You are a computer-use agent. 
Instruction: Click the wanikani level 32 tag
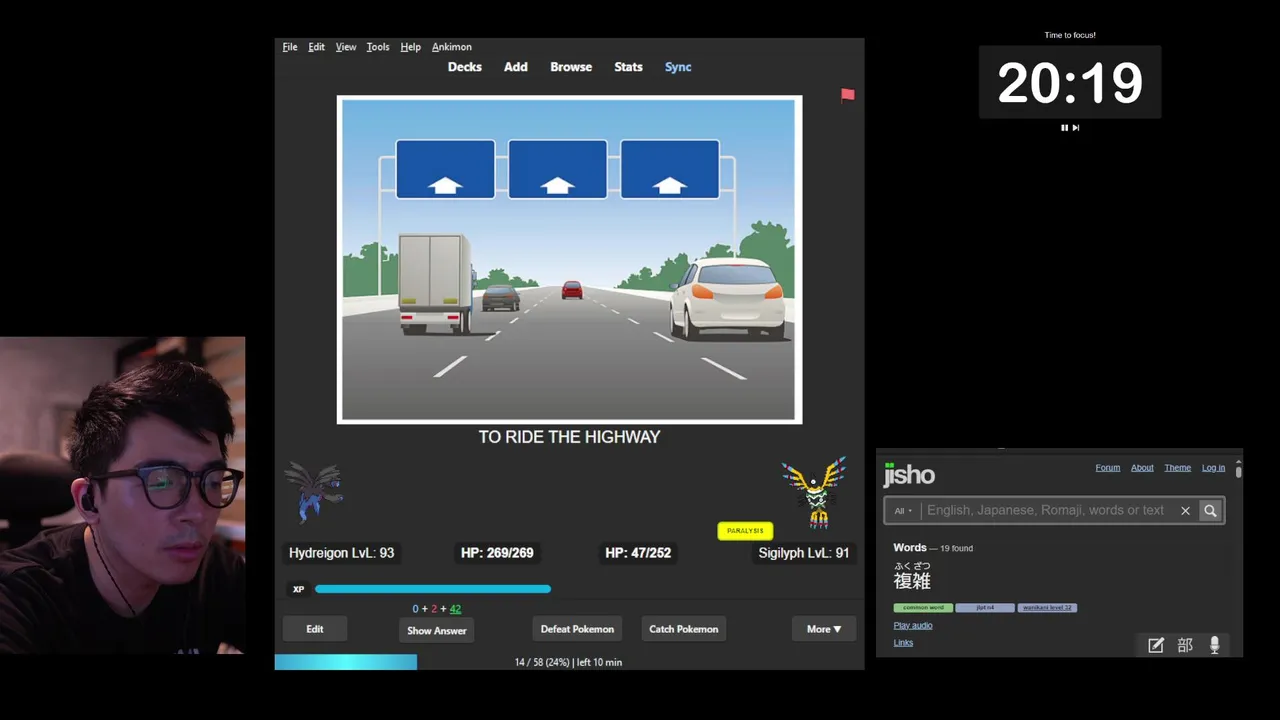tap(1047, 608)
